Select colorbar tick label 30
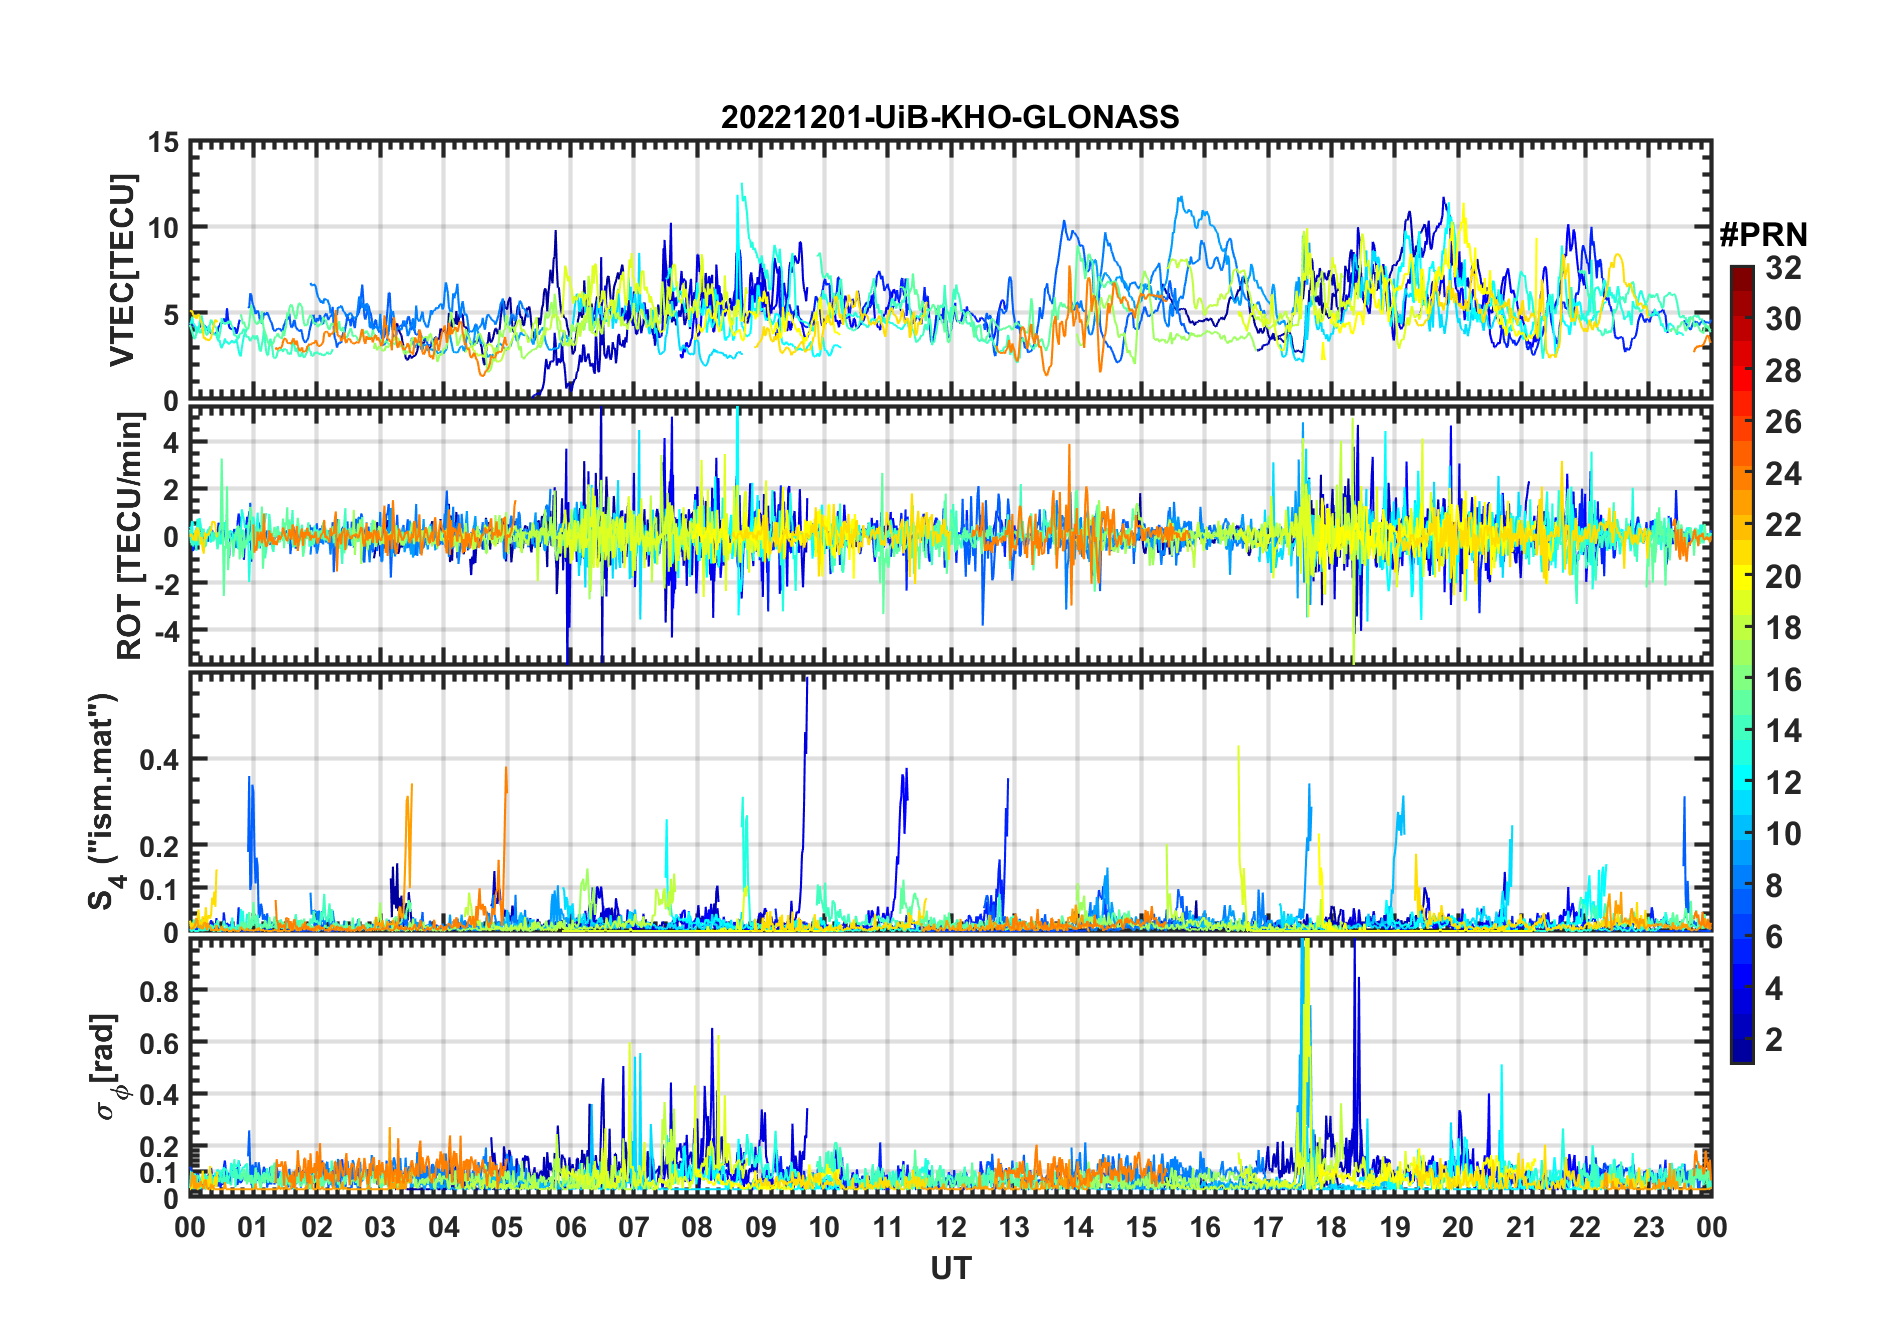The height and width of the screenshot is (1330, 1902). point(1783,319)
